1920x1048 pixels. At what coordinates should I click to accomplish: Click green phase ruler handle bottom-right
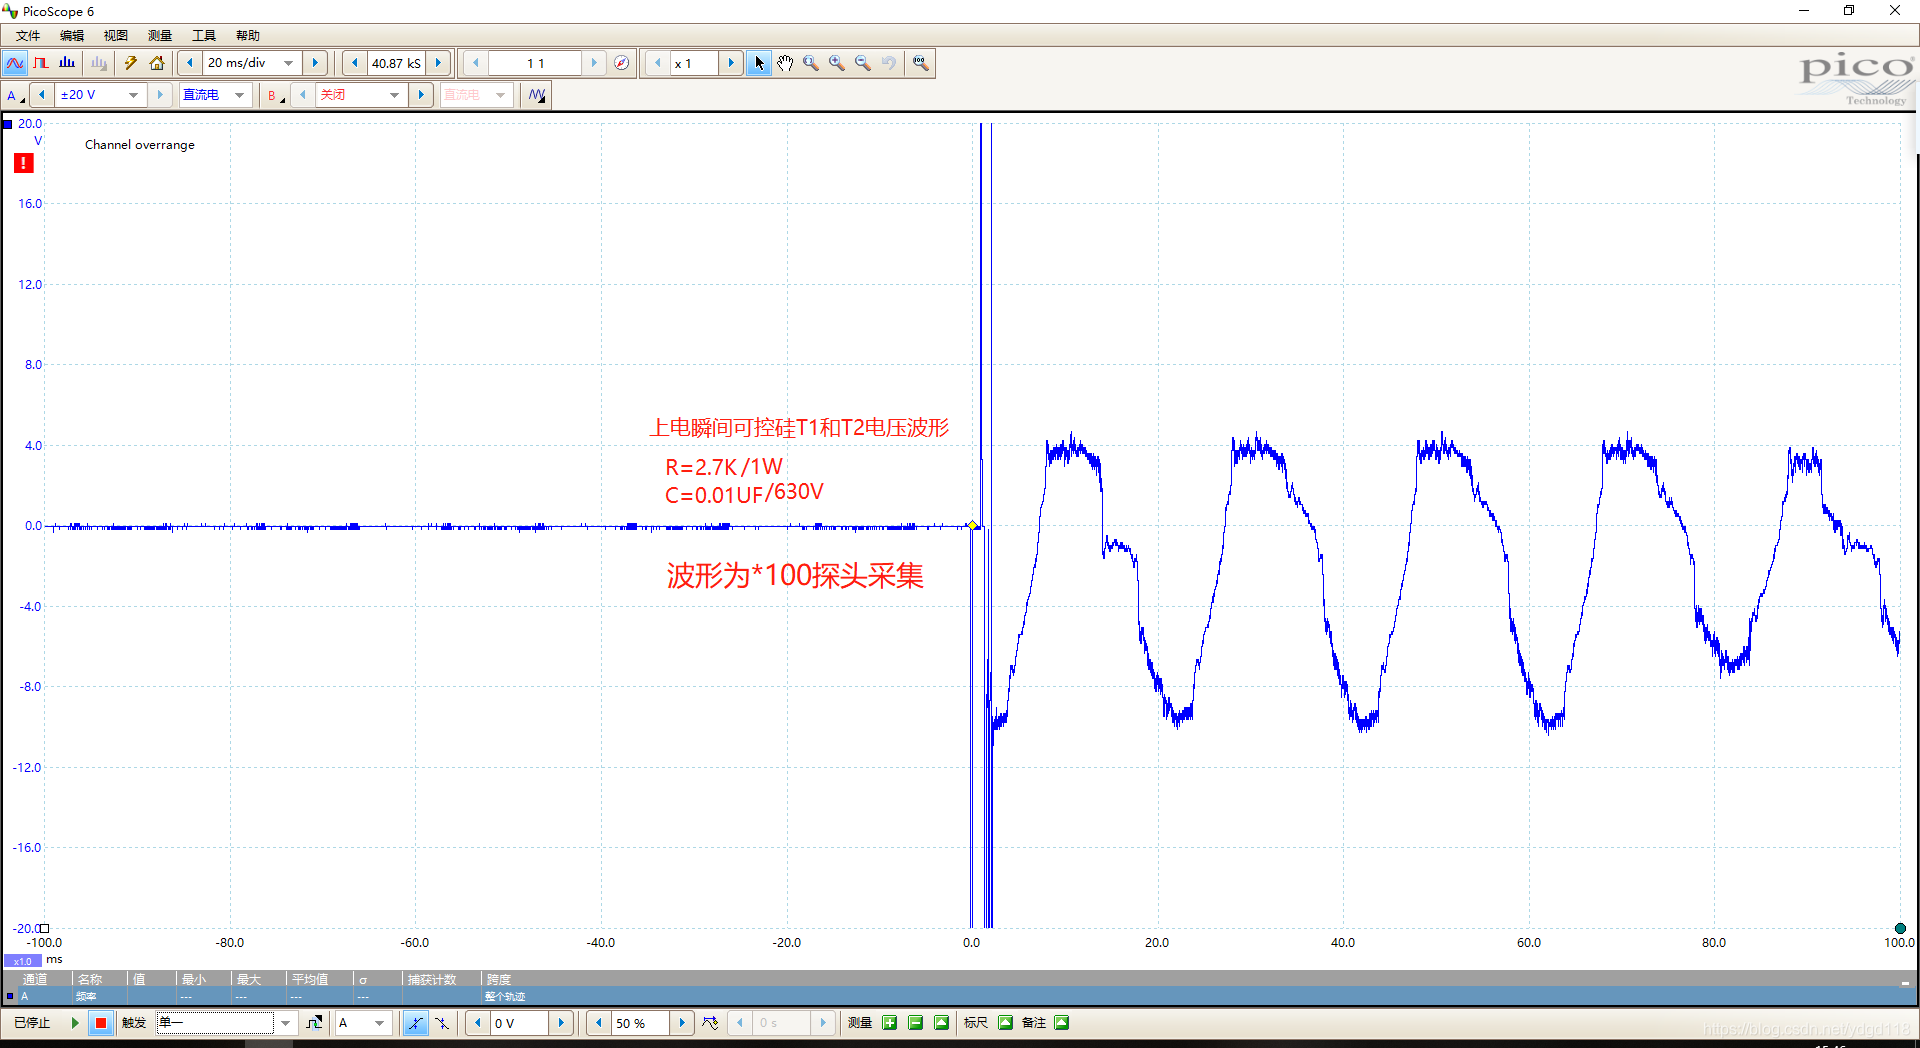(x=1900, y=929)
